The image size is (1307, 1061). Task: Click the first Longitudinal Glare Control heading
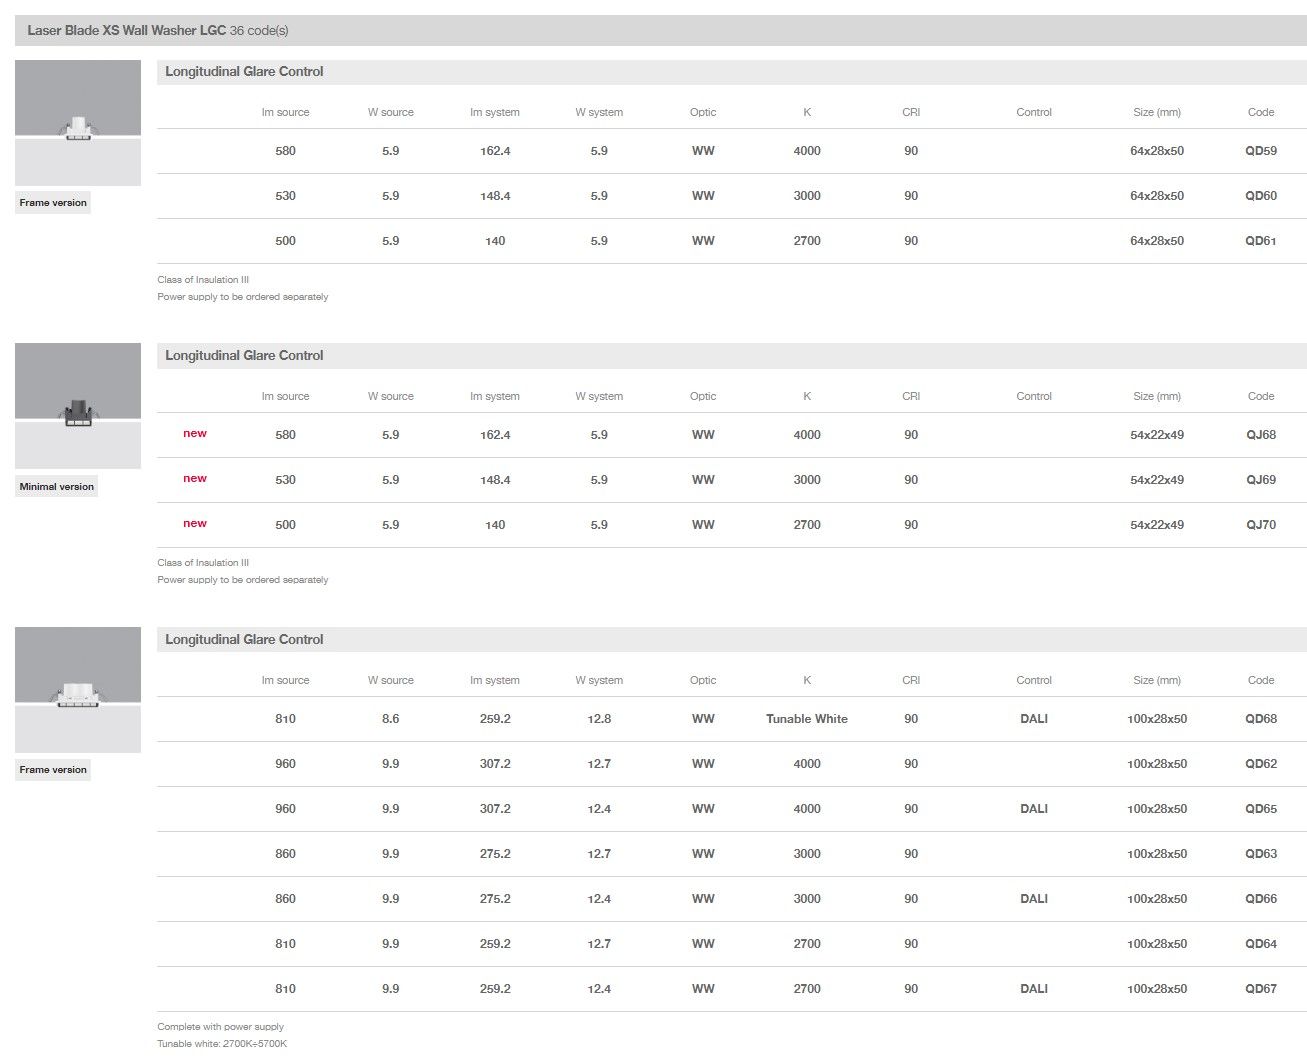click(244, 72)
